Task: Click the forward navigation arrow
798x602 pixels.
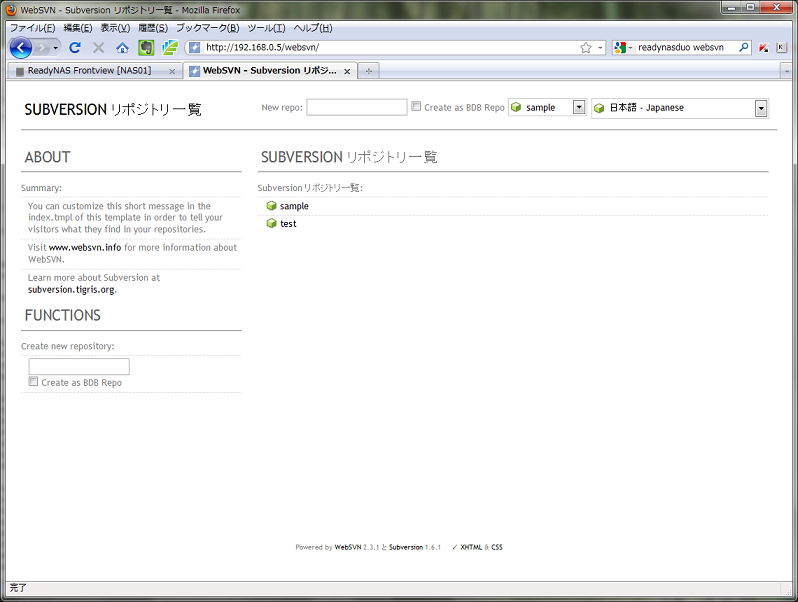Action: (42, 48)
